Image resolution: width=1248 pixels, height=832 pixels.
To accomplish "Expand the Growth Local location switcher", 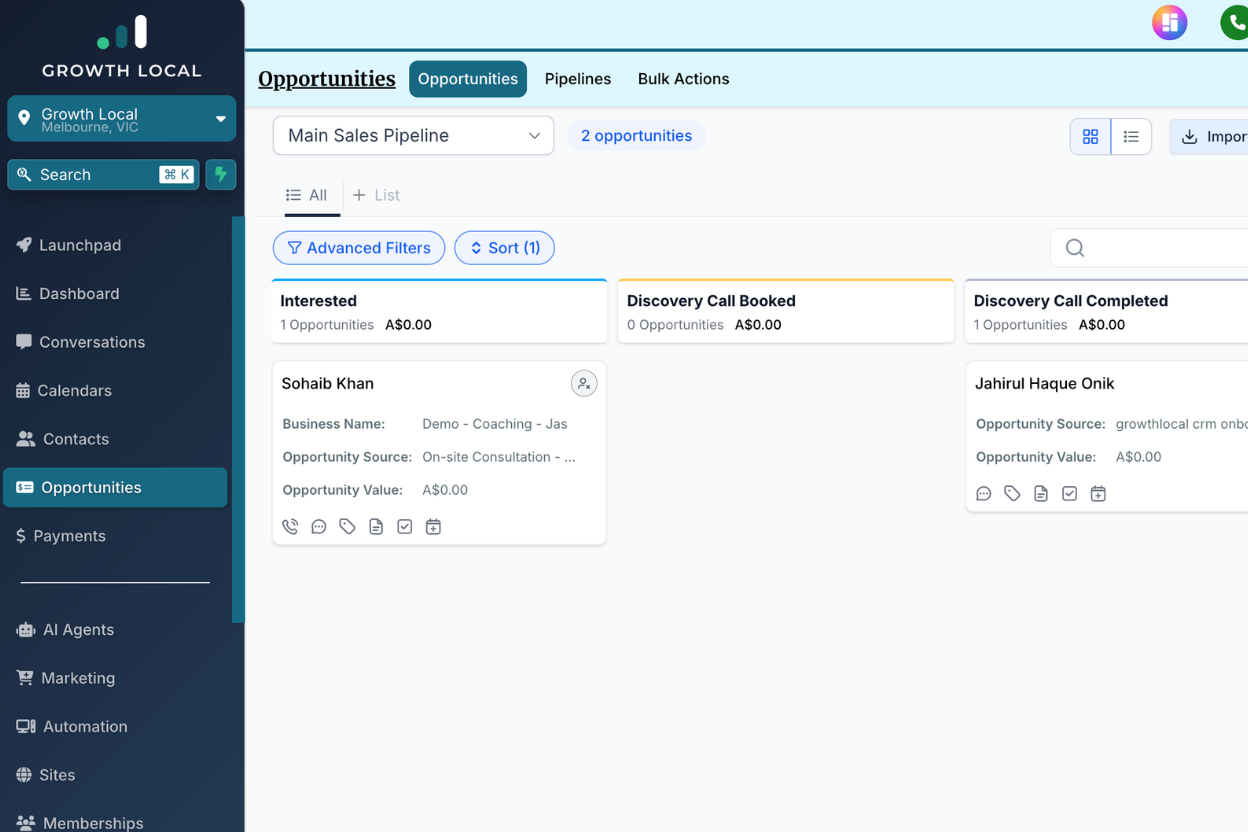I will (122, 119).
